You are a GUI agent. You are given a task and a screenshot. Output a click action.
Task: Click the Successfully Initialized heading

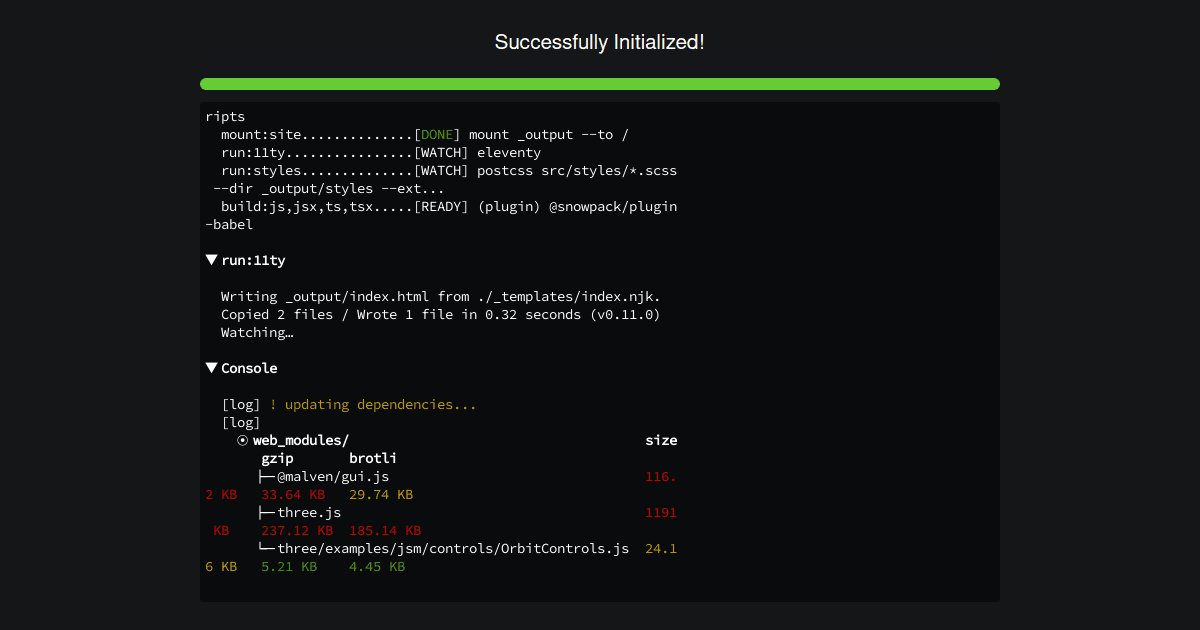tap(599, 42)
